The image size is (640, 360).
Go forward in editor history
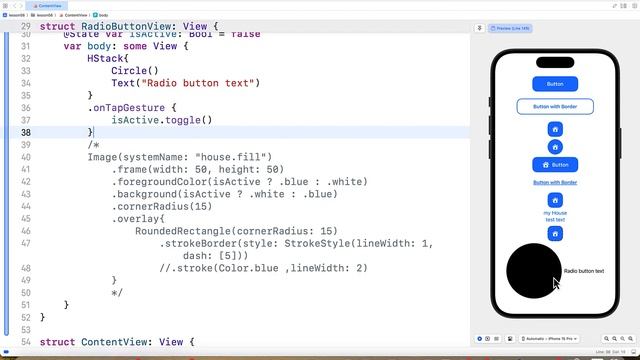click(x=21, y=6)
